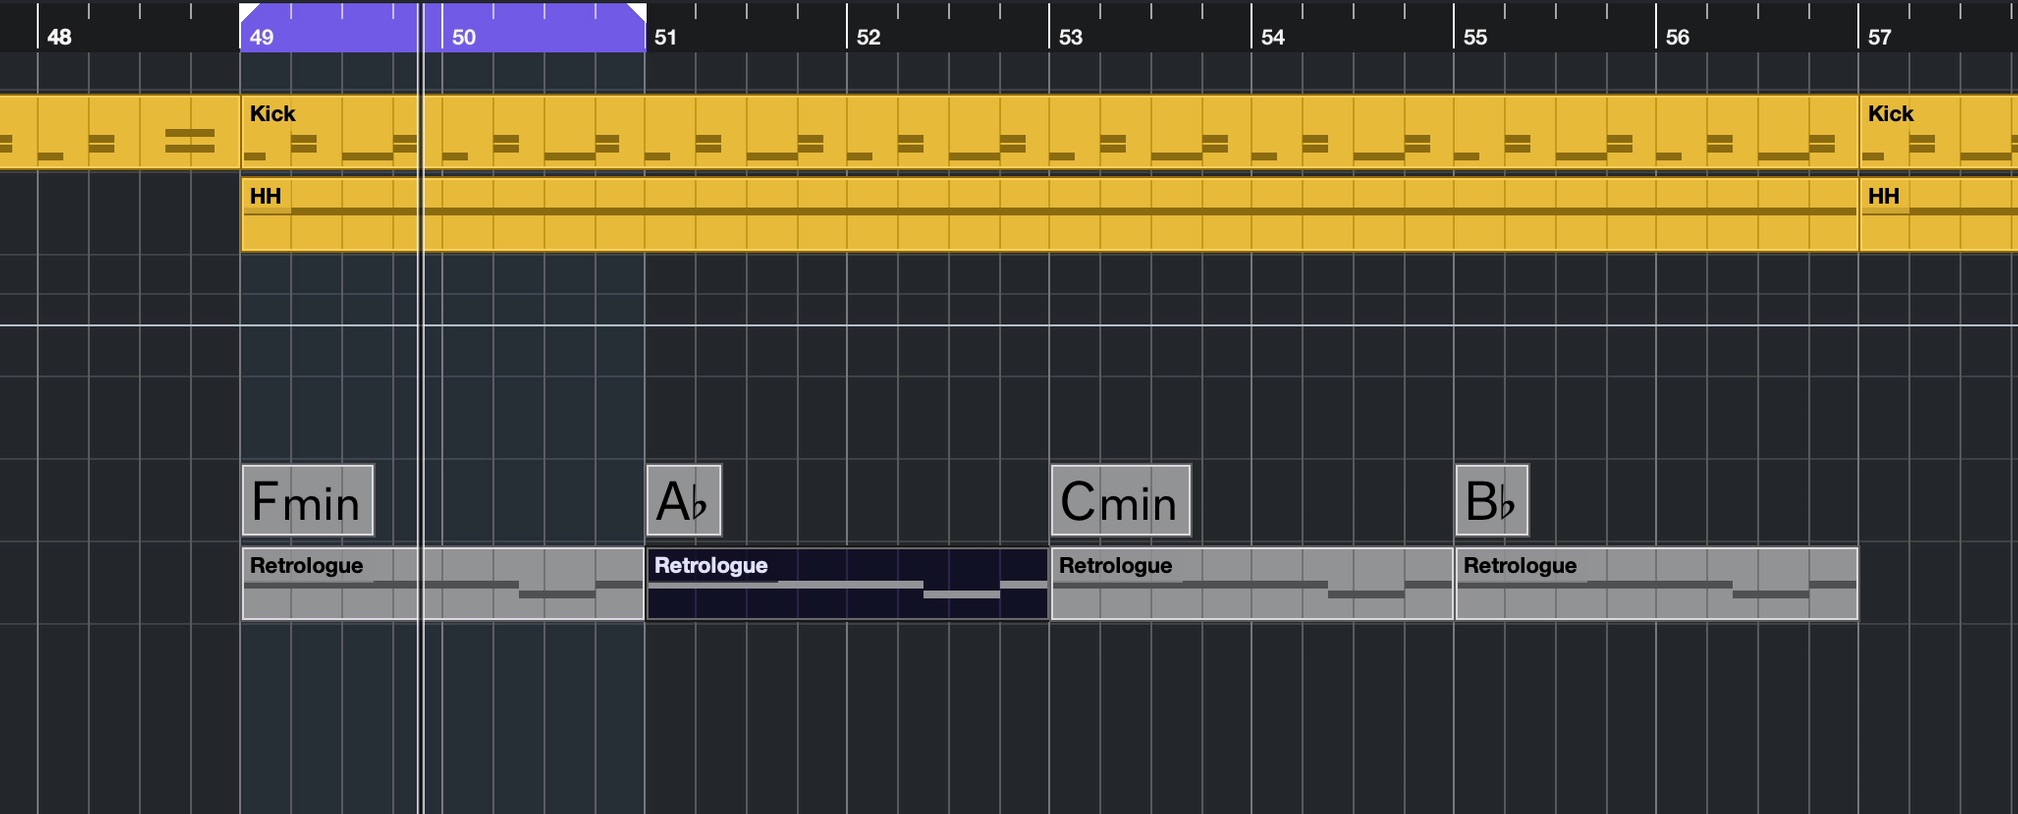The height and width of the screenshot is (814, 2018).
Task: Select the Kick part starting at bar 57
Action: pos(1938,132)
